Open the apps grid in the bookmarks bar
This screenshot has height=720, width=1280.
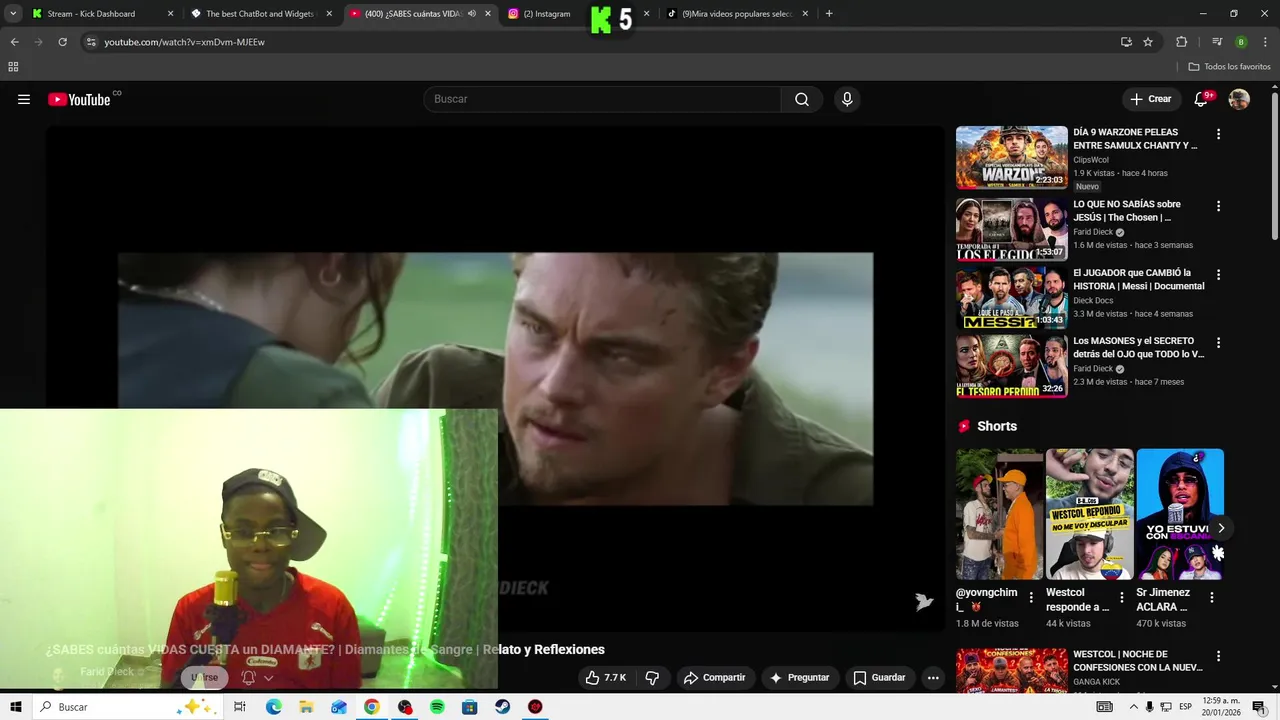coord(13,67)
